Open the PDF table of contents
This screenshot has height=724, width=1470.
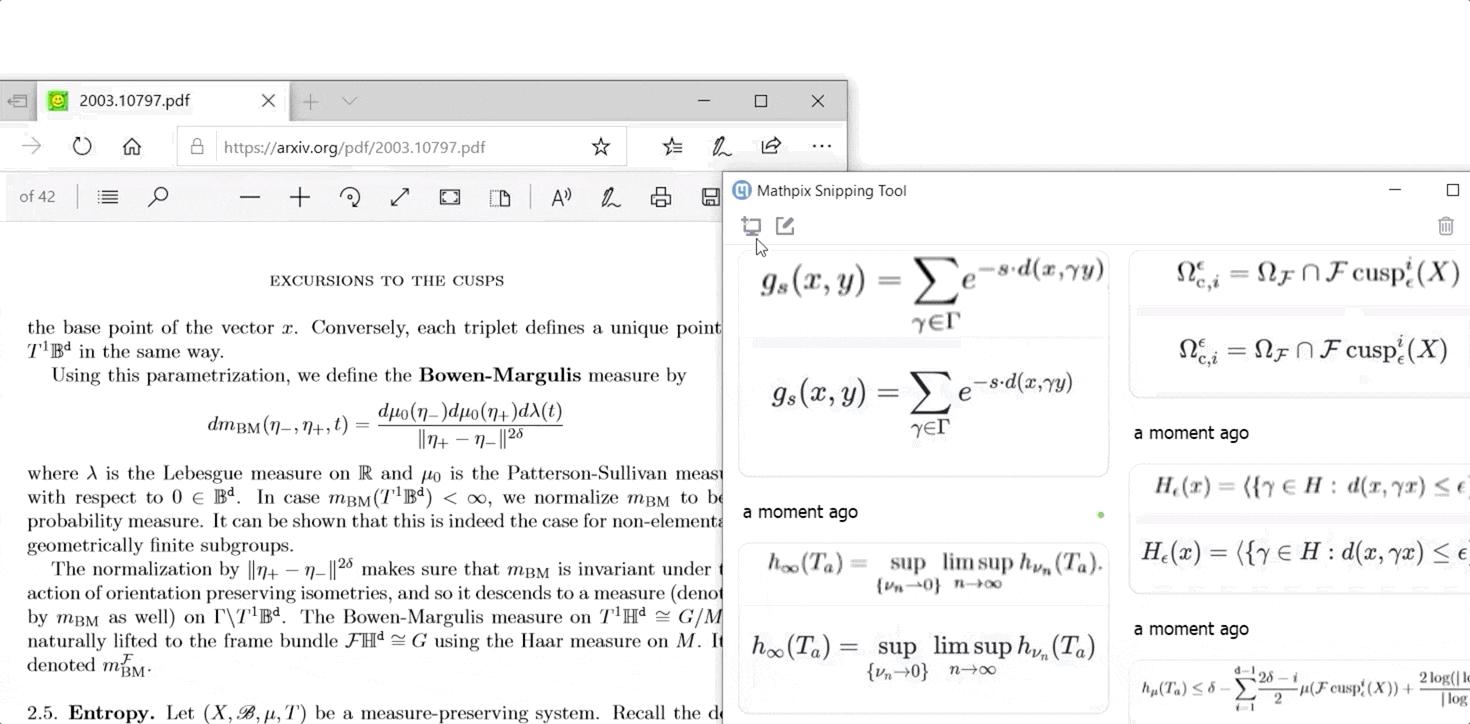coord(107,196)
